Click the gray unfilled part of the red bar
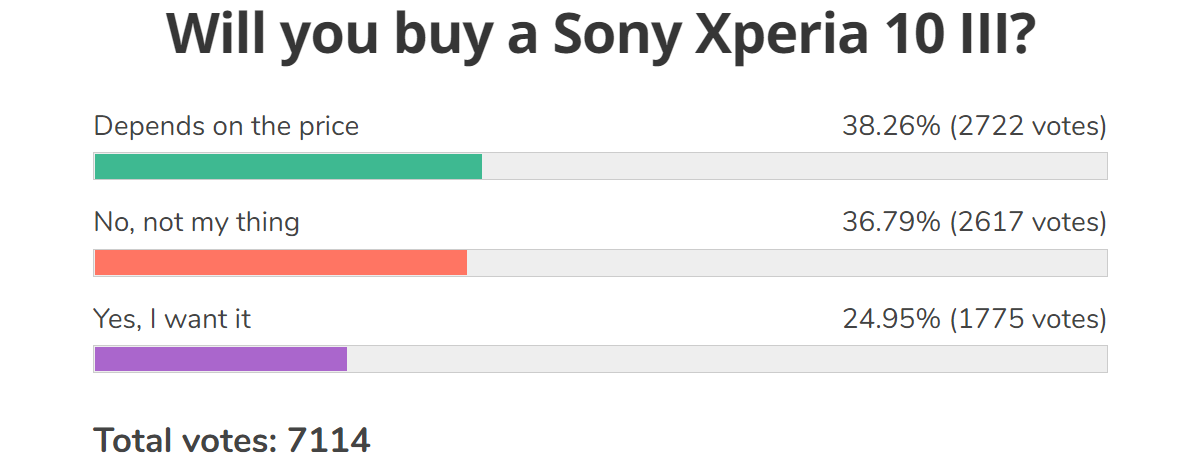This screenshot has width=1200, height=470. click(x=787, y=262)
